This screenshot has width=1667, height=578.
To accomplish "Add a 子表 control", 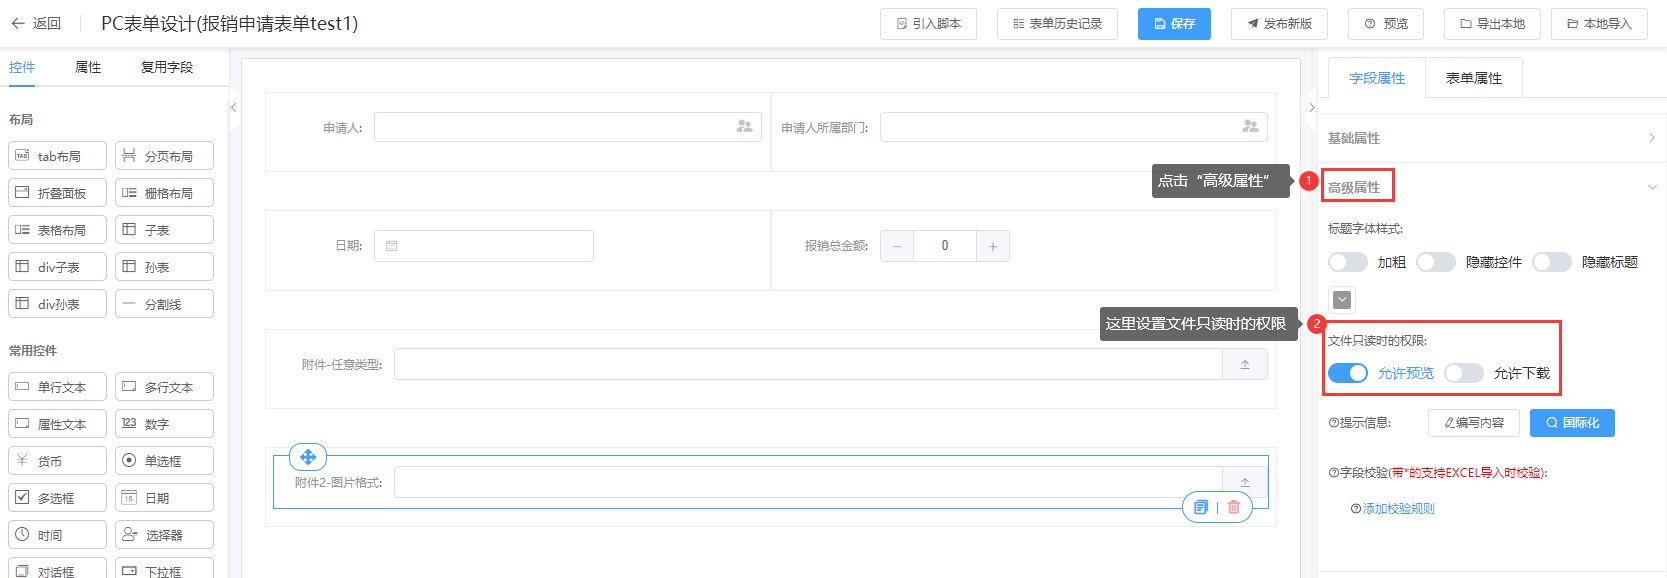I will pyautogui.click(x=164, y=230).
